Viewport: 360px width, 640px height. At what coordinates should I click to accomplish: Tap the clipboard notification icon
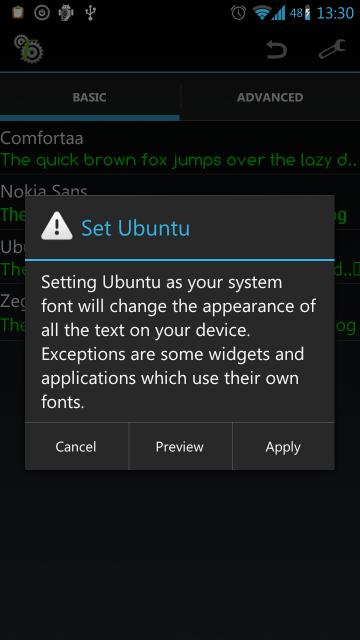[18, 13]
